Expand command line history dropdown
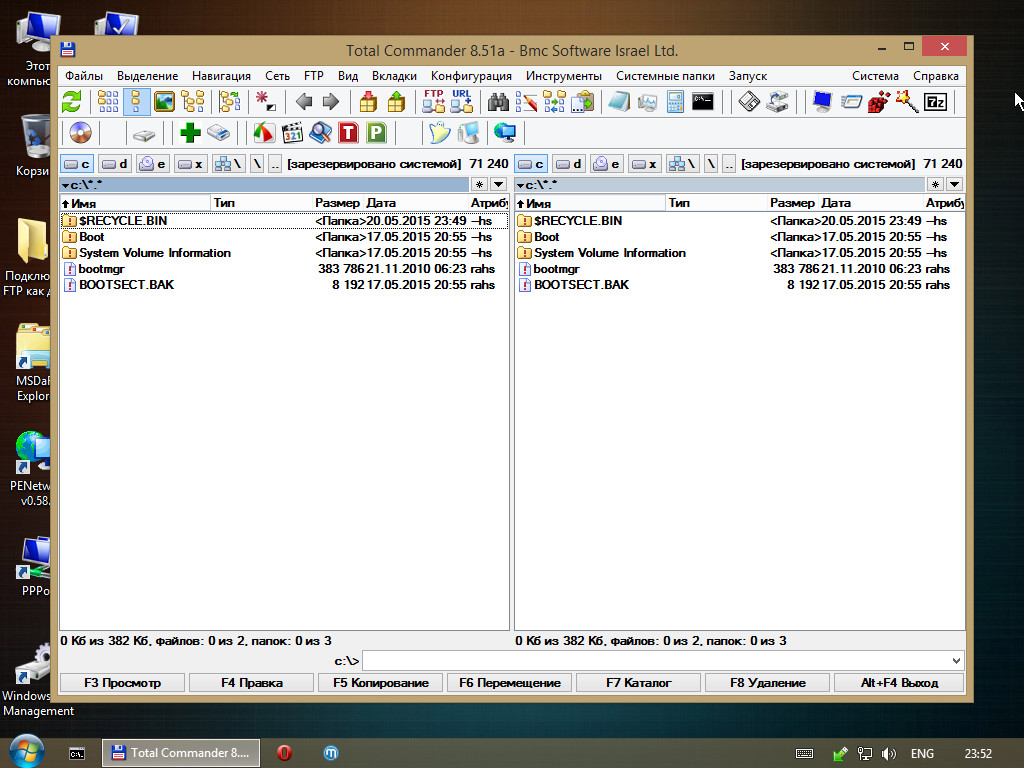Screen dimensions: 1024x768 pyautogui.click(x=956, y=661)
